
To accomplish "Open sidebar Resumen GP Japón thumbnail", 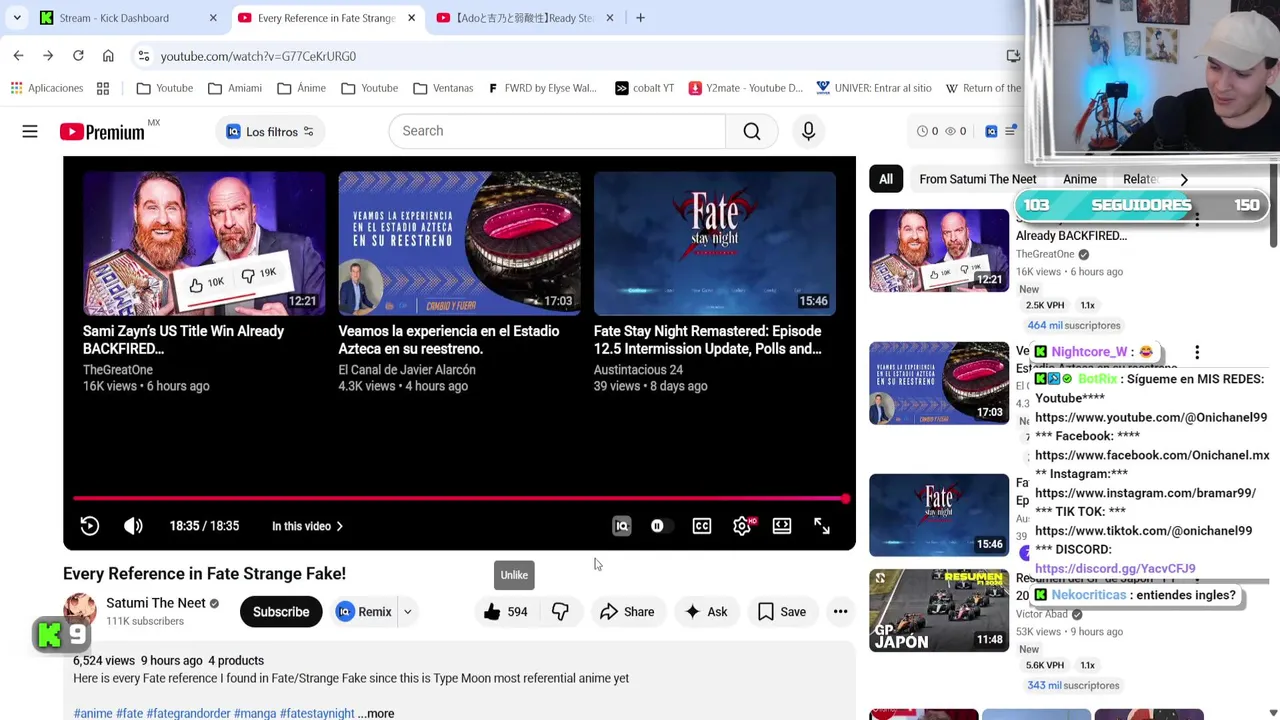I will point(939,611).
